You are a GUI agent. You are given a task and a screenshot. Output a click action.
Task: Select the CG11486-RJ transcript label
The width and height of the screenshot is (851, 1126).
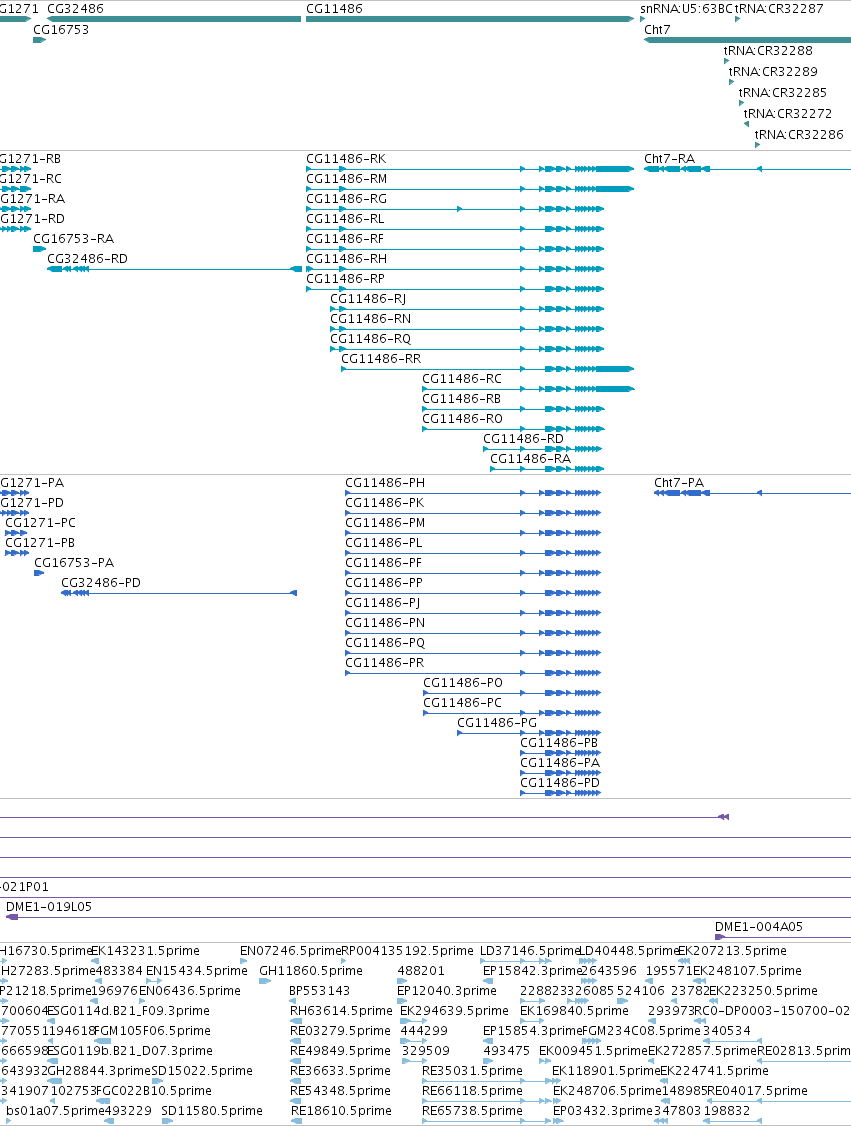tap(368, 299)
